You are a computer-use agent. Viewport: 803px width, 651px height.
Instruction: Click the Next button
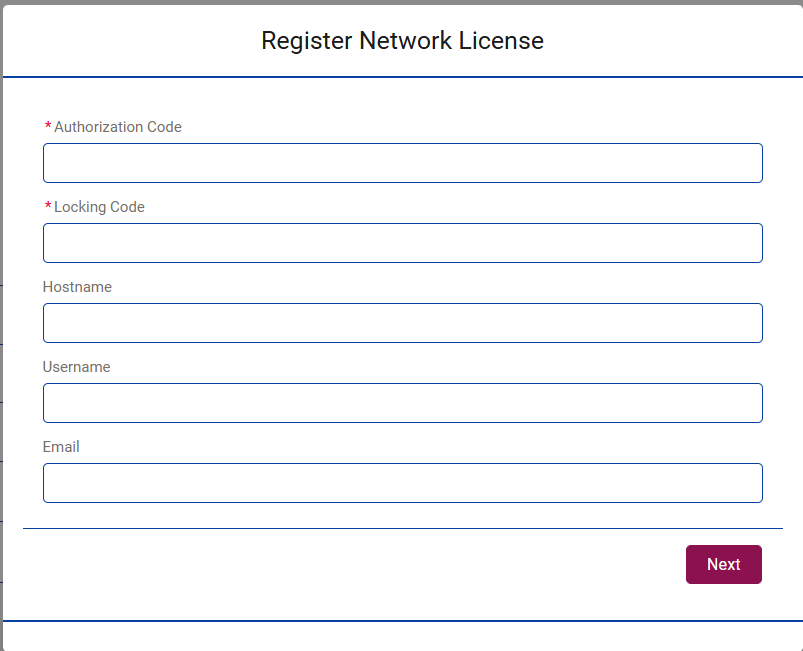point(724,564)
